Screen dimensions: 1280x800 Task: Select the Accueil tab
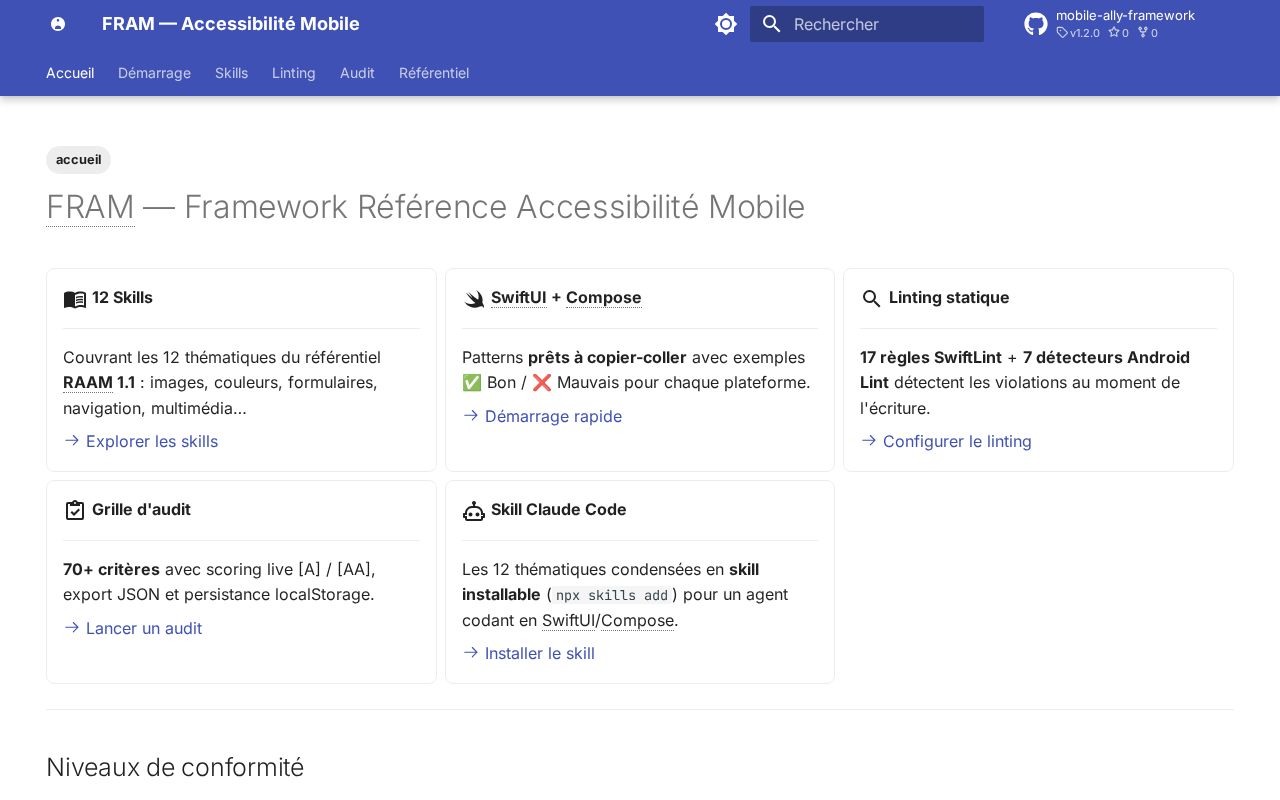70,73
